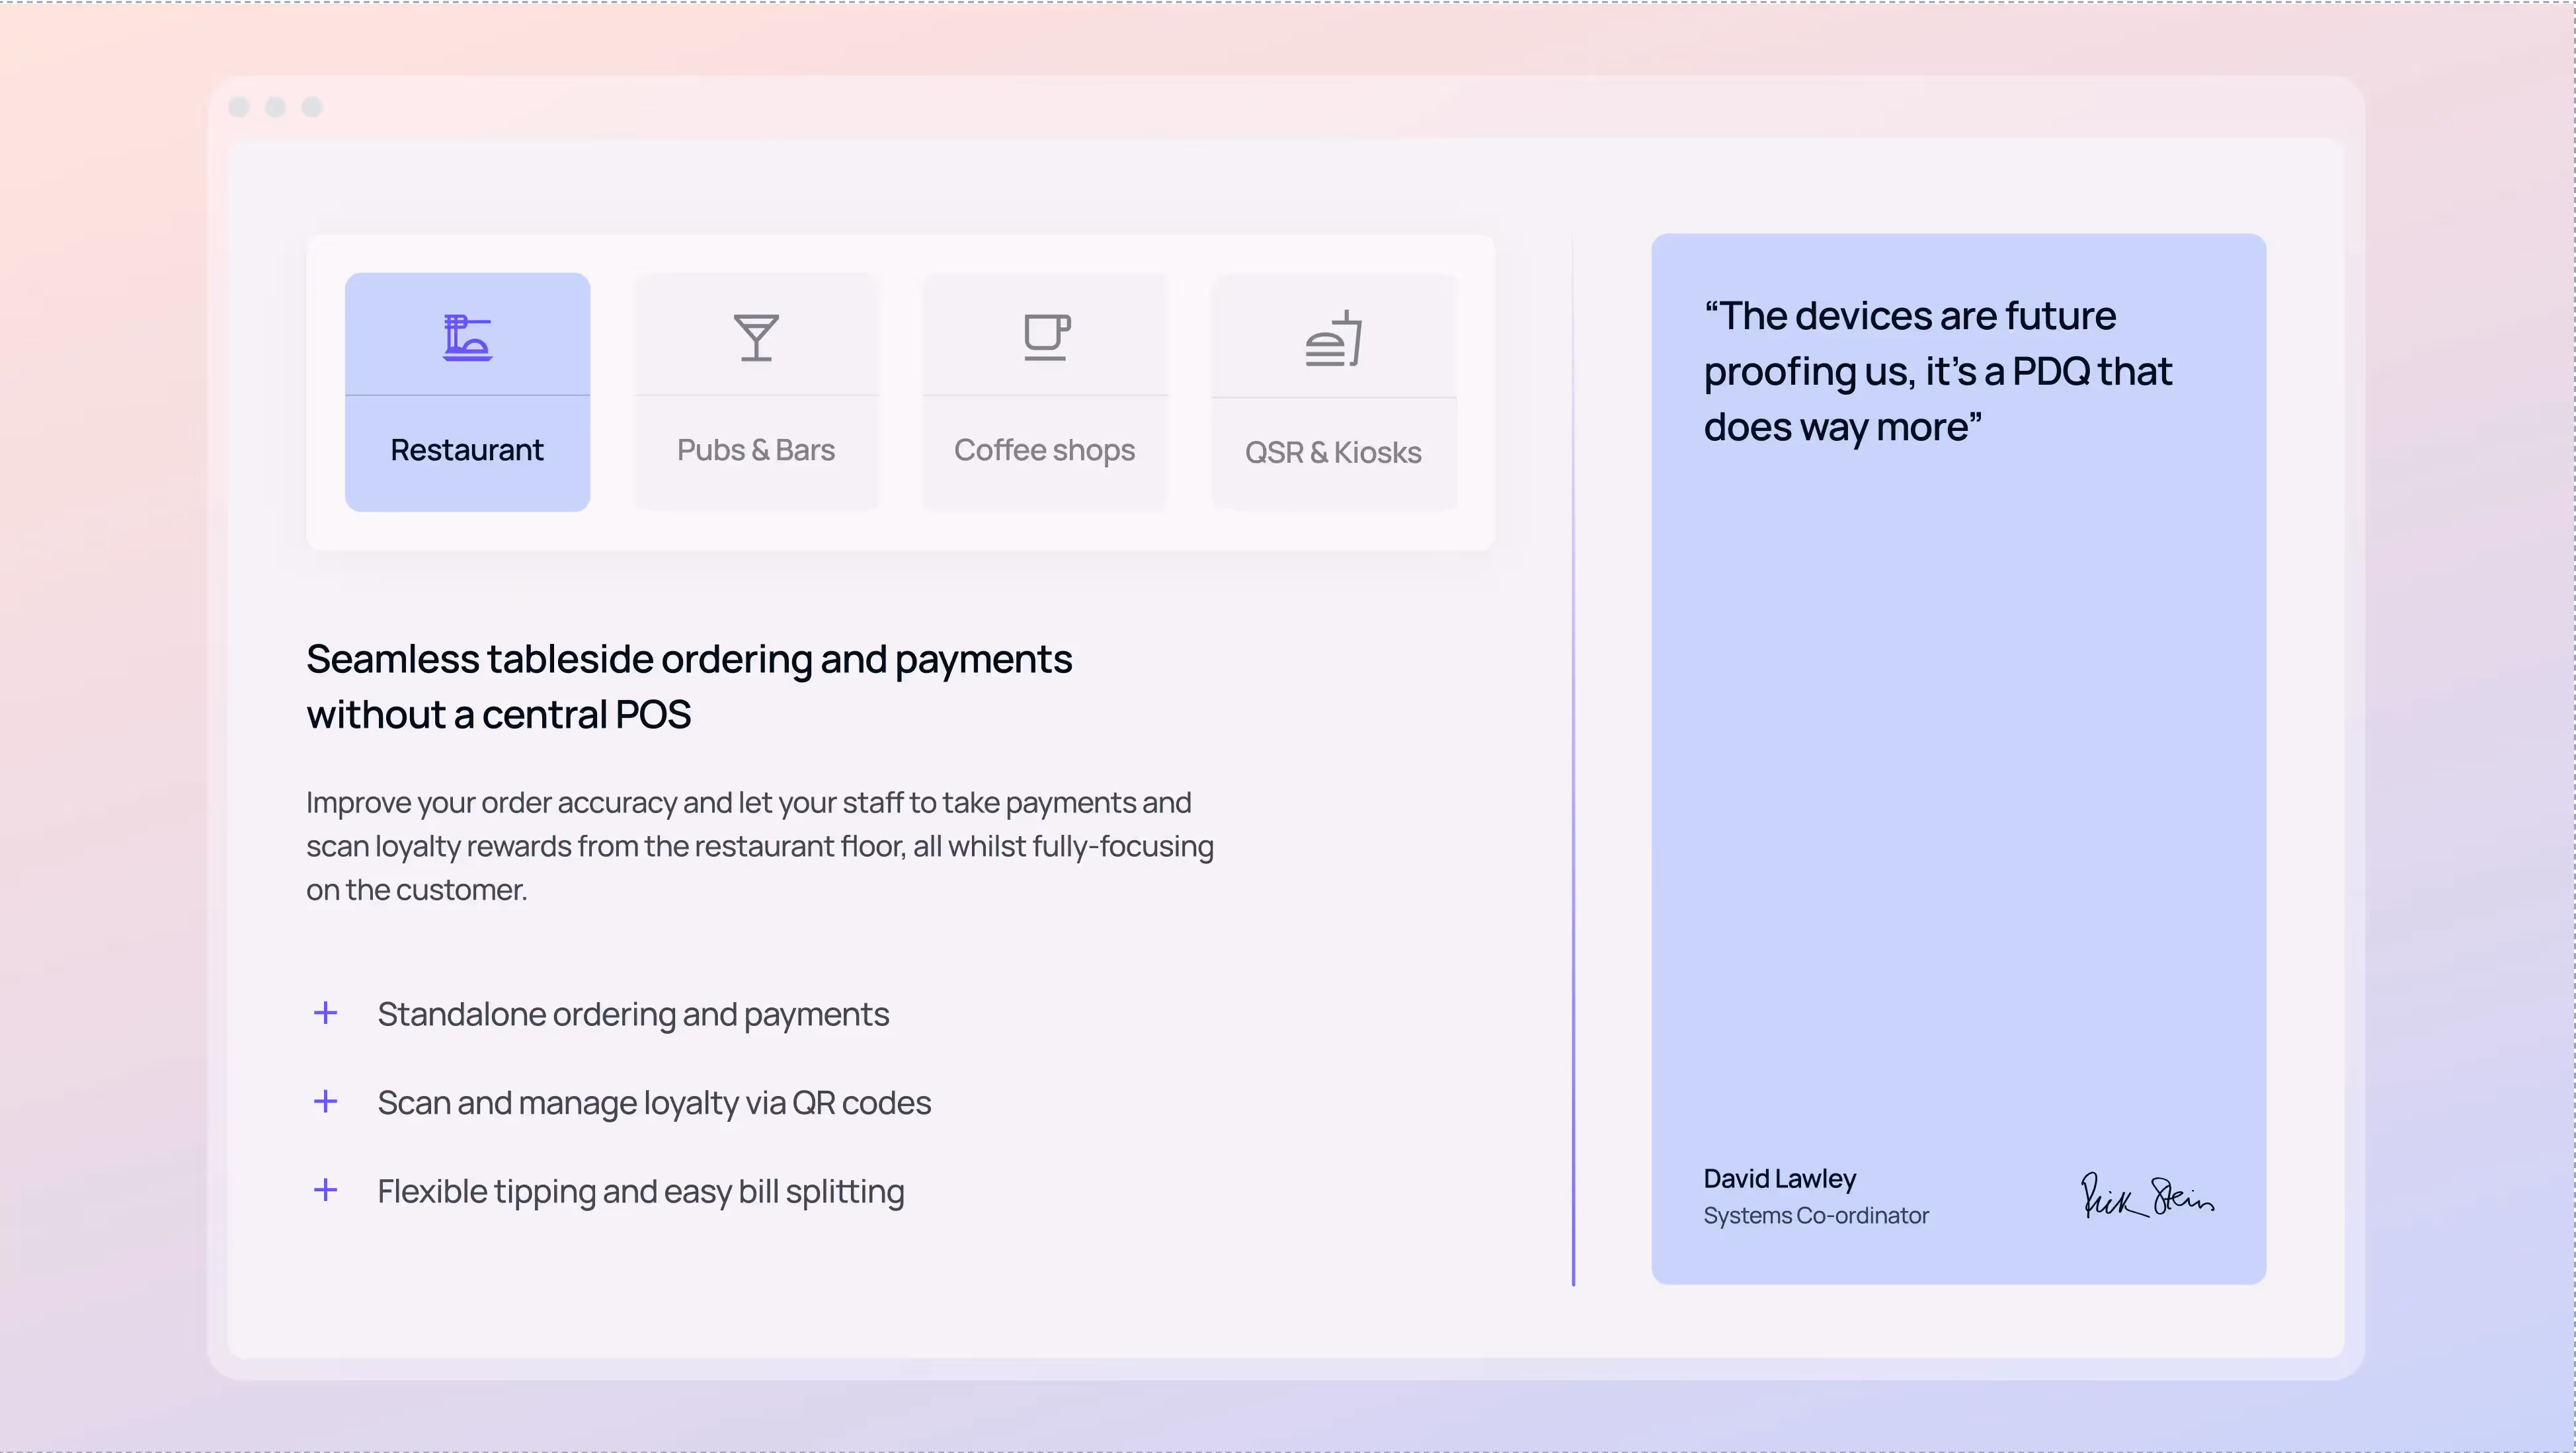Viewport: 2576px width, 1453px height.
Task: Expand plus next to Standalone ordering
Action: click(x=325, y=1013)
